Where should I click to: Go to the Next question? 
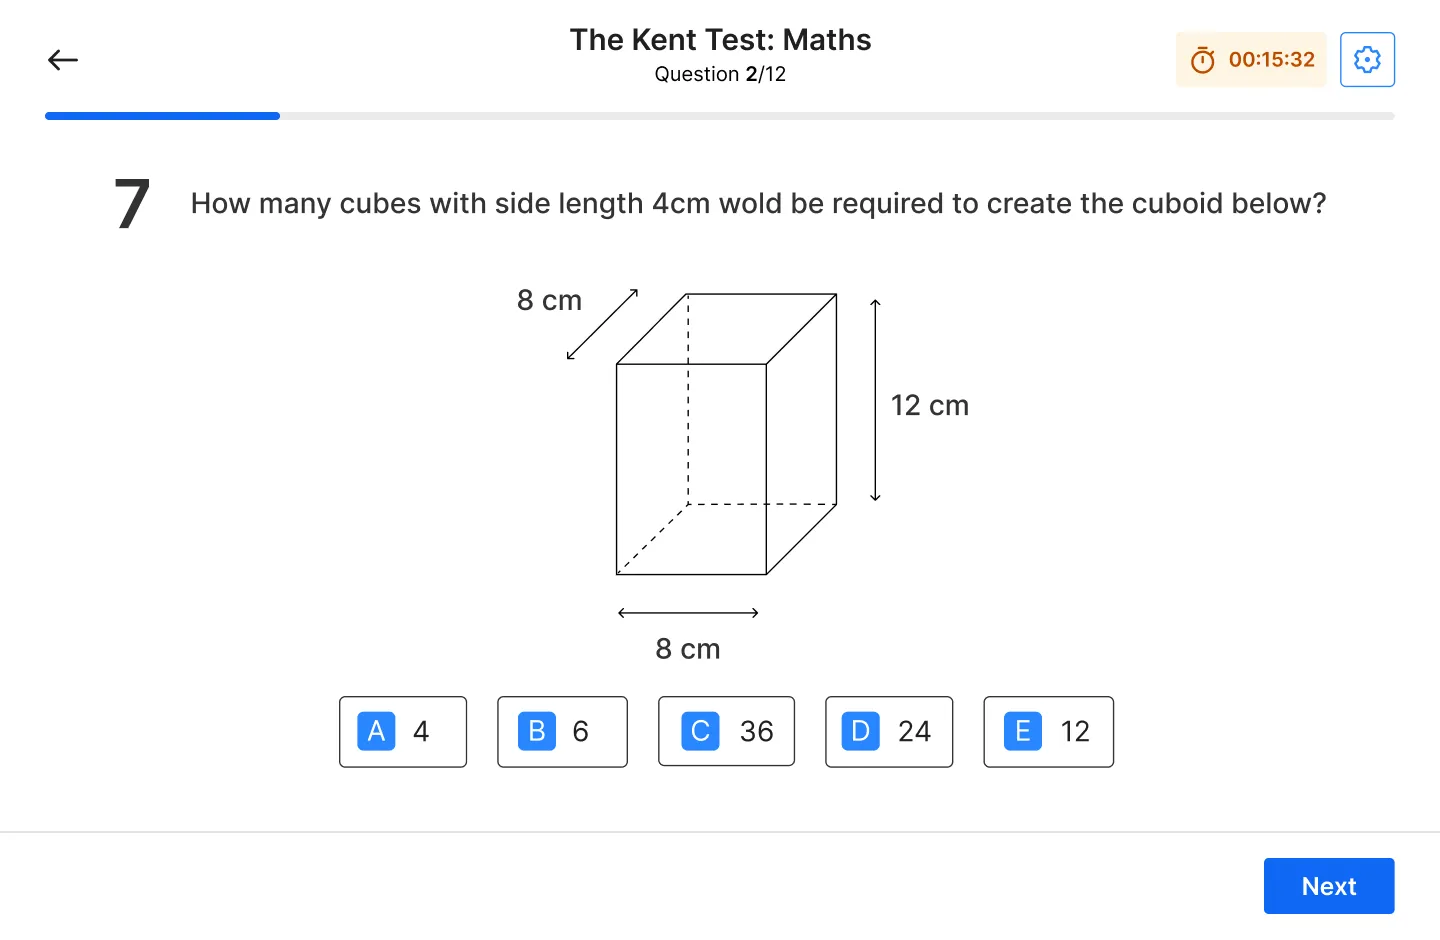(1329, 886)
